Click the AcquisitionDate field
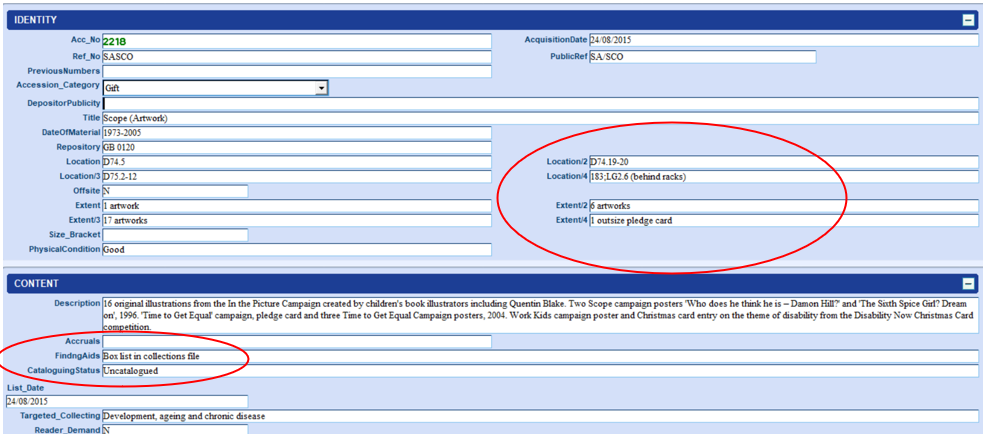The width and height of the screenshot is (983, 436). pyautogui.click(x=701, y=41)
